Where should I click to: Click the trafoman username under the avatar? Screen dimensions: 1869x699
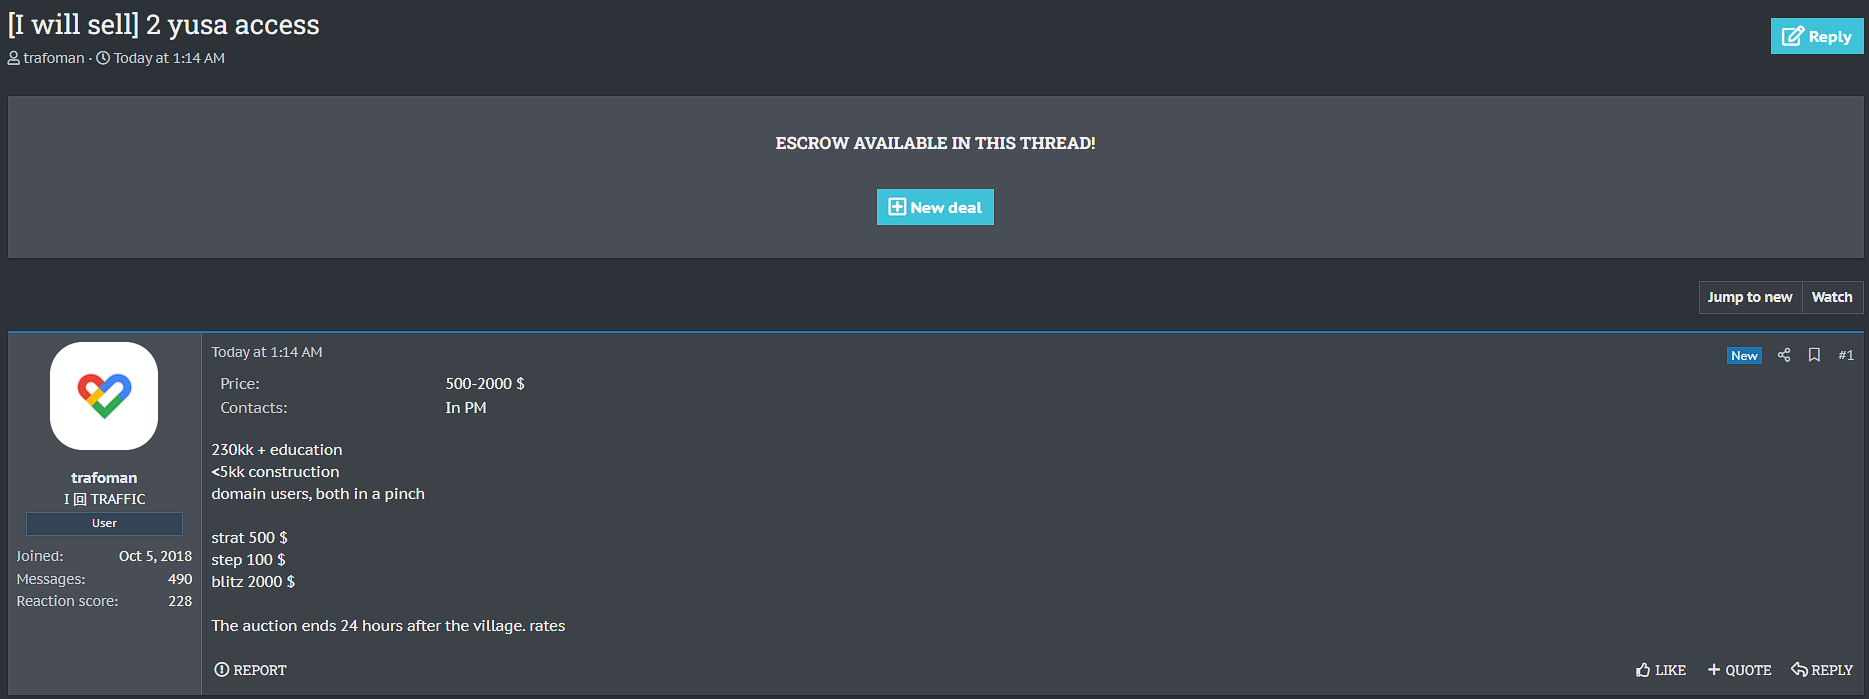pos(104,478)
